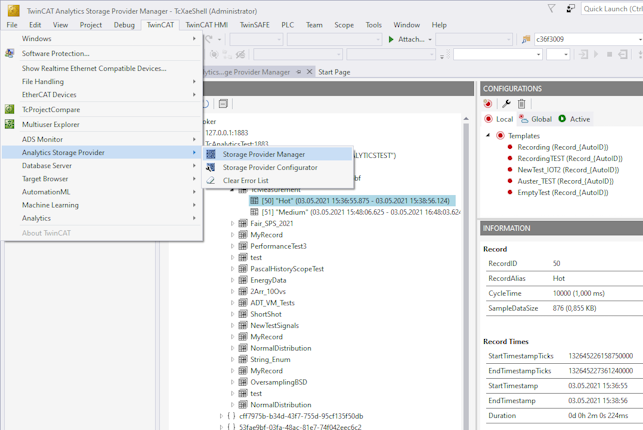Collapse the Templates tree node
Image resolution: width=643 pixels, height=430 pixels.
click(488, 135)
